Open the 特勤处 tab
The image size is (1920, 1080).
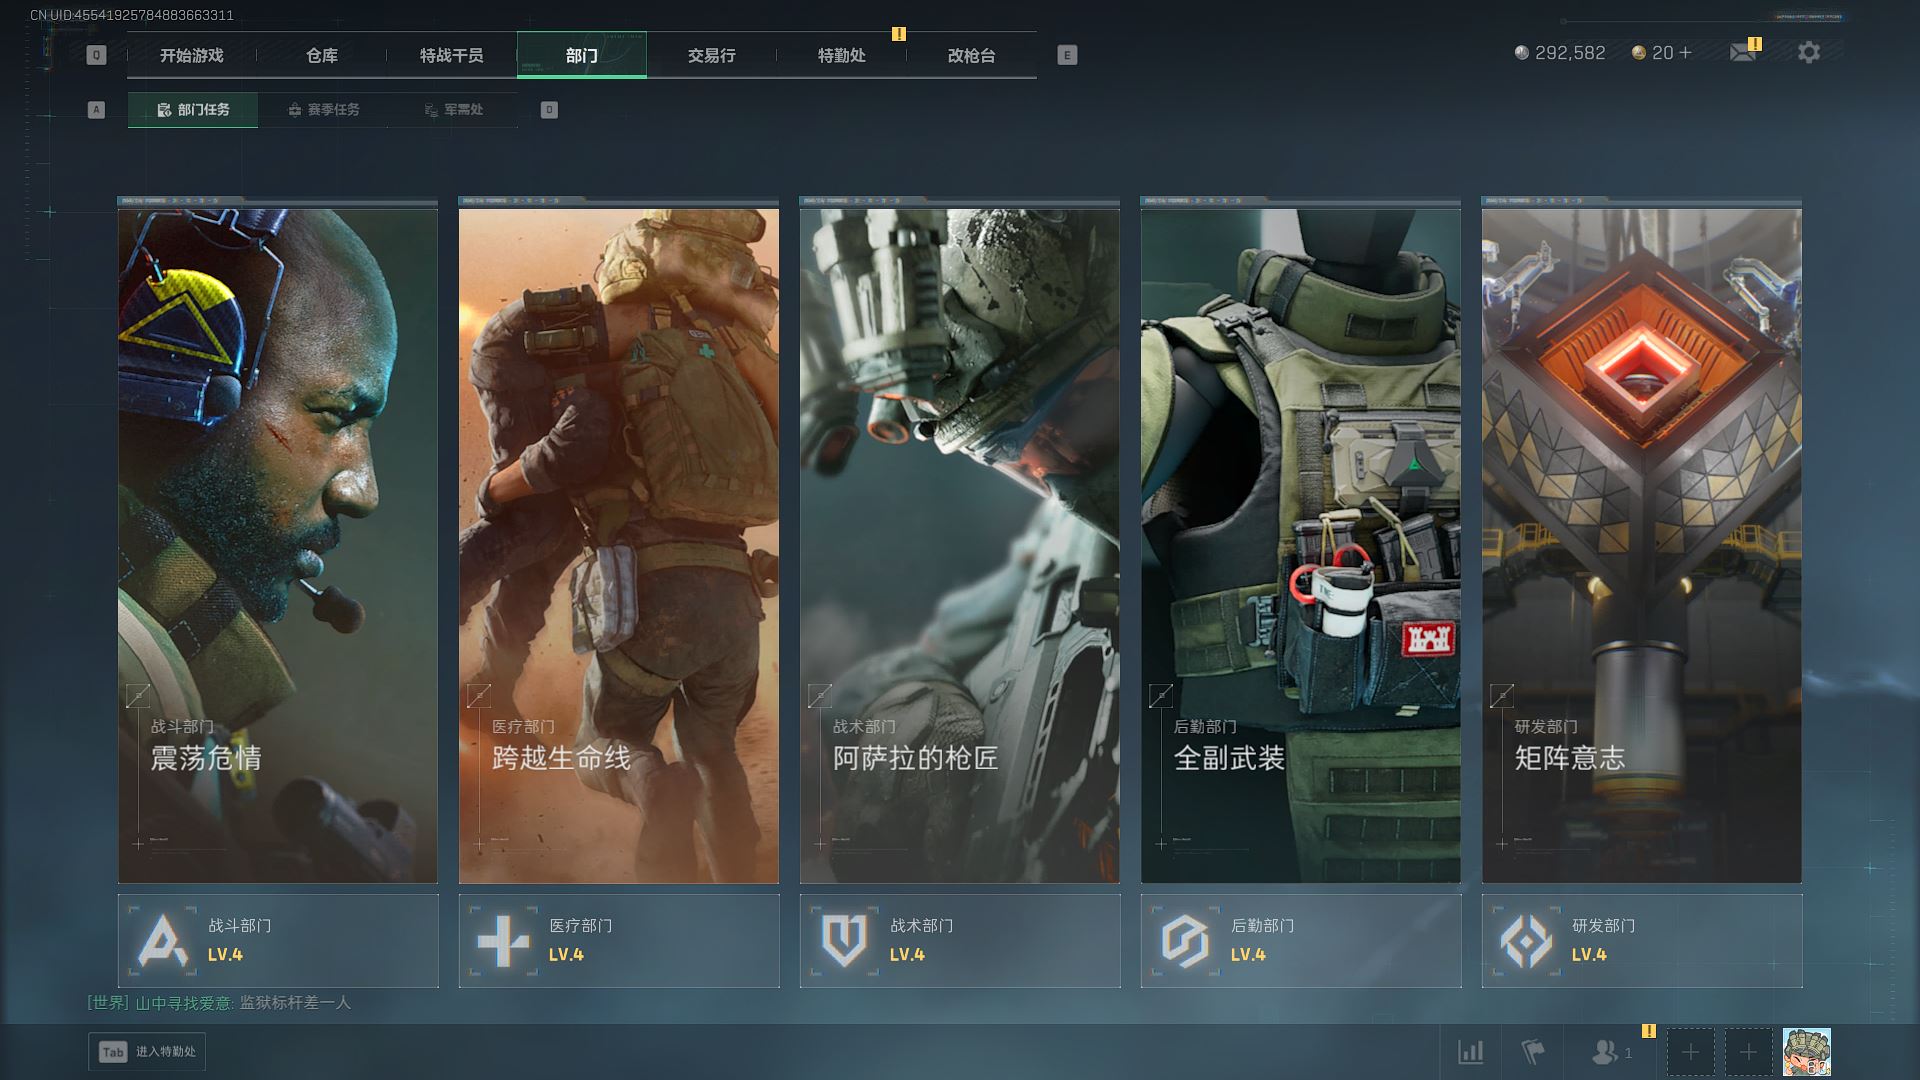841,56
